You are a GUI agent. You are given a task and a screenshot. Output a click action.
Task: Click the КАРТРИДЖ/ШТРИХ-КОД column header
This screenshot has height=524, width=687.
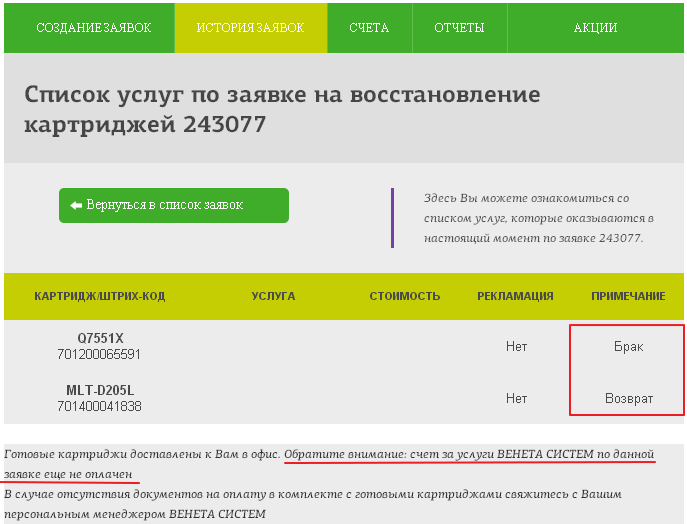click(99, 297)
